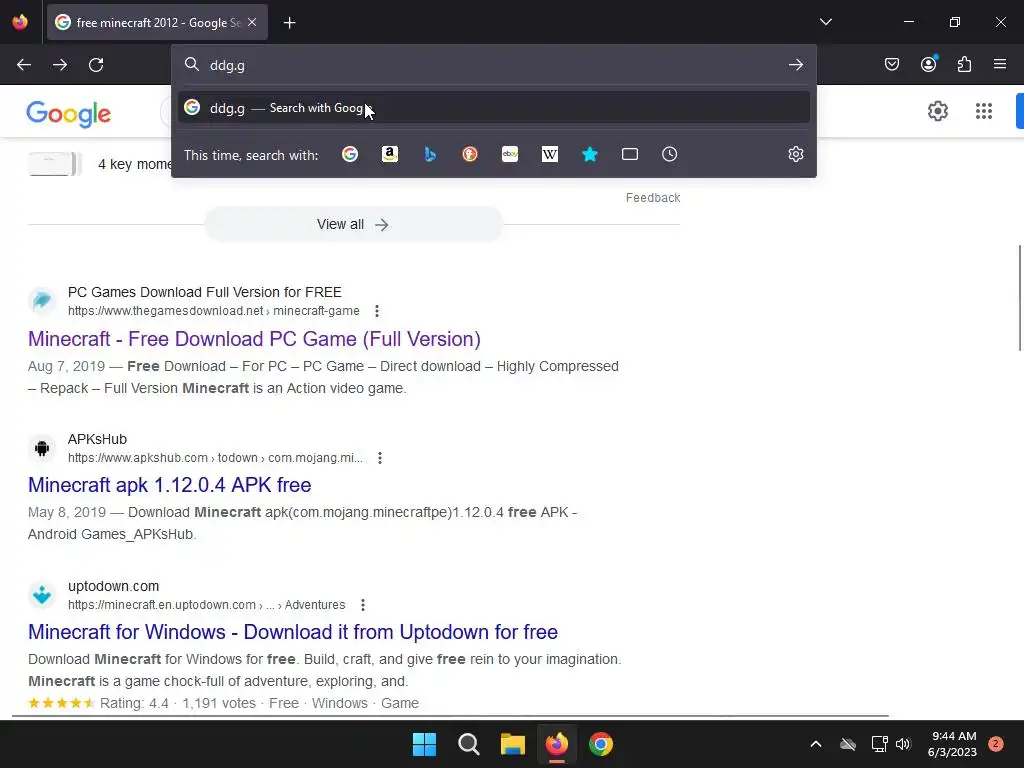Open more options for uptodown.com result
Viewport: 1024px width, 768px height.
(362, 605)
